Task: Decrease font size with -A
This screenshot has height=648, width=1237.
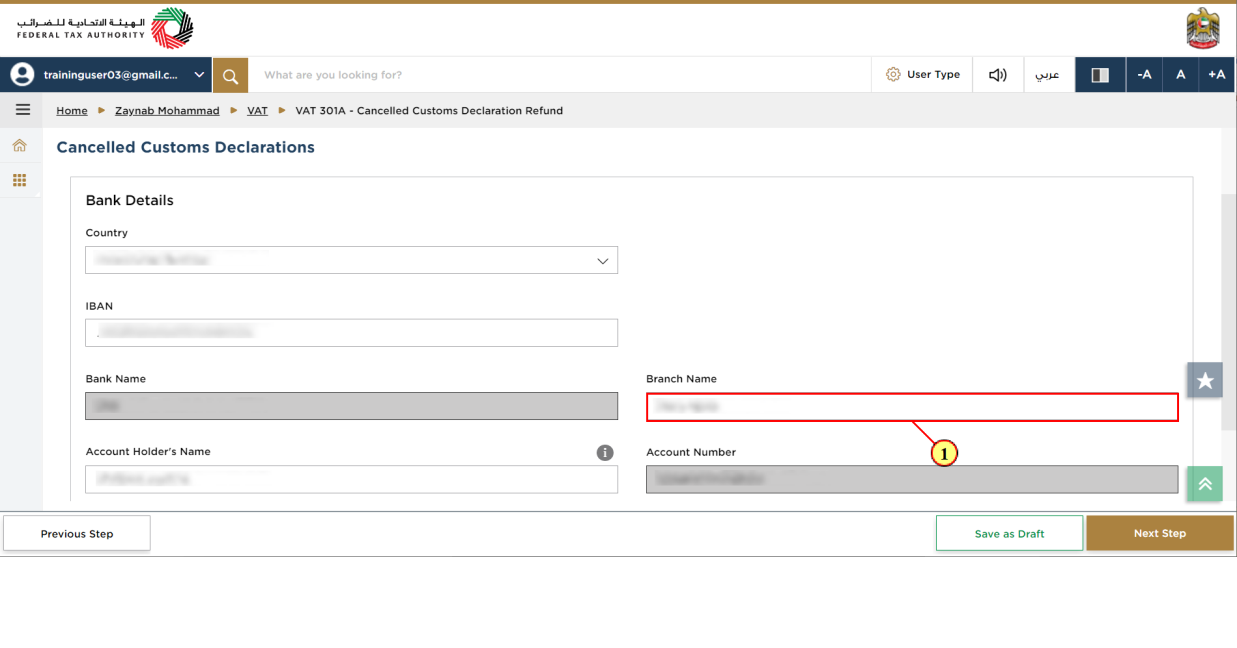Action: click(1144, 75)
